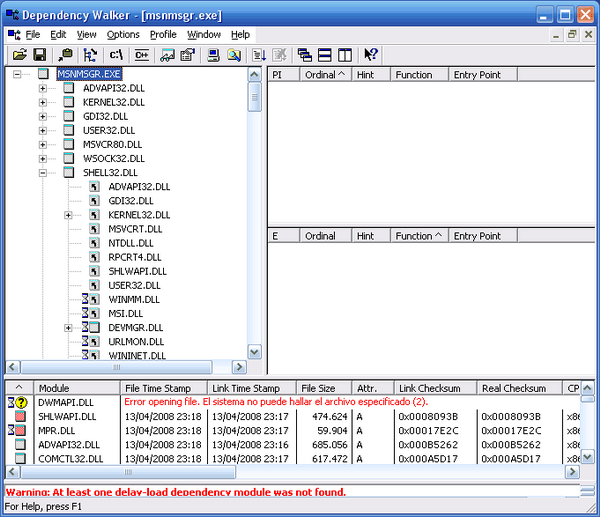Open the System Information computer icon

pyautogui.click(x=213, y=55)
